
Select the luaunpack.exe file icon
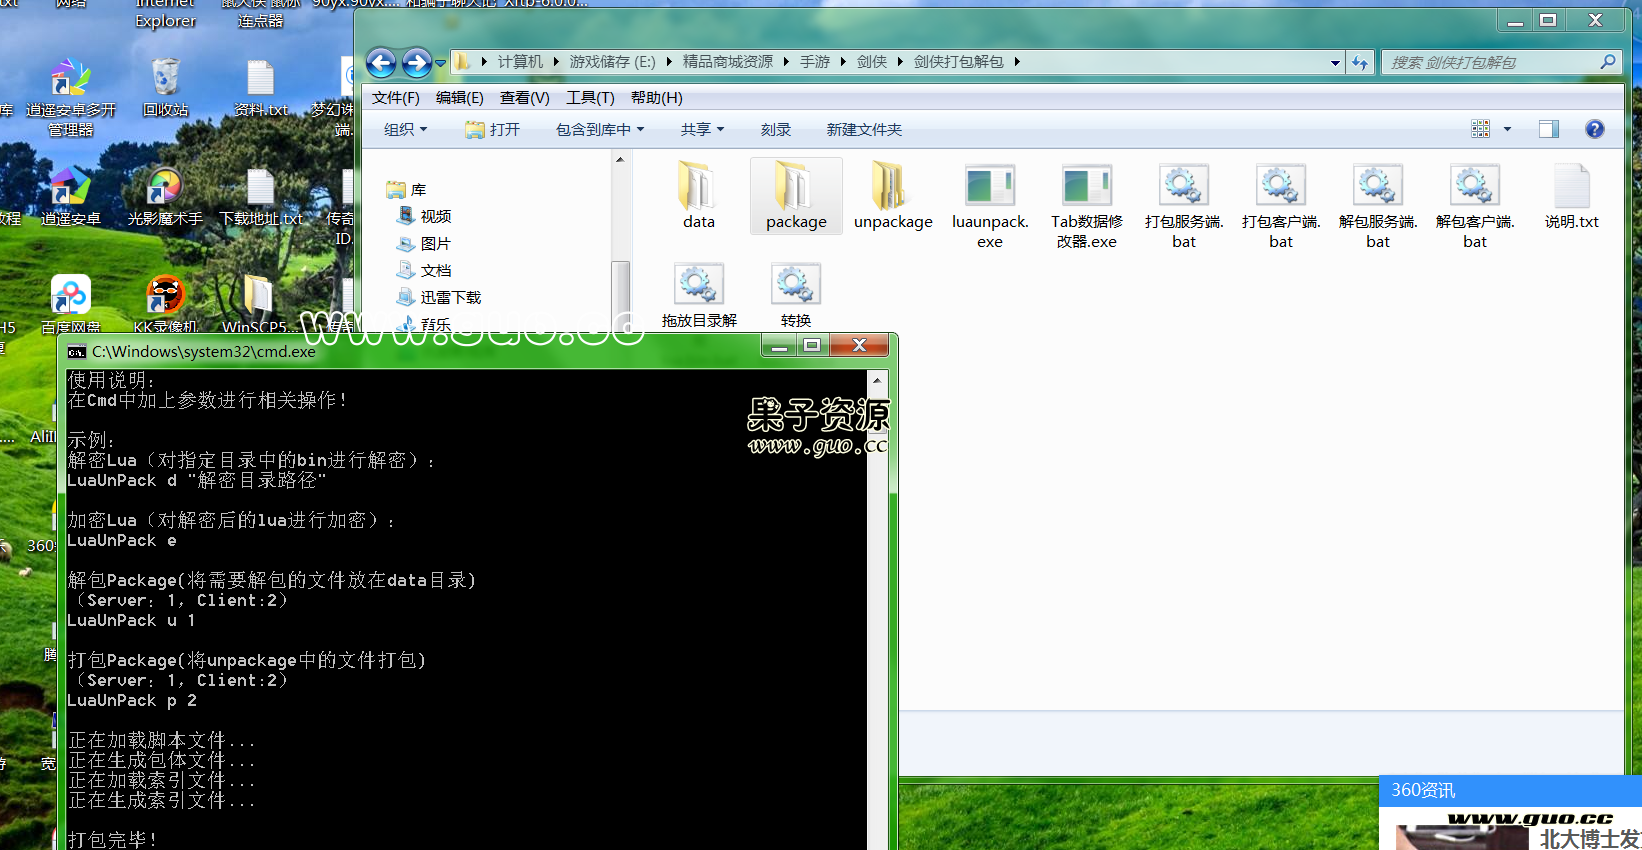click(x=989, y=187)
